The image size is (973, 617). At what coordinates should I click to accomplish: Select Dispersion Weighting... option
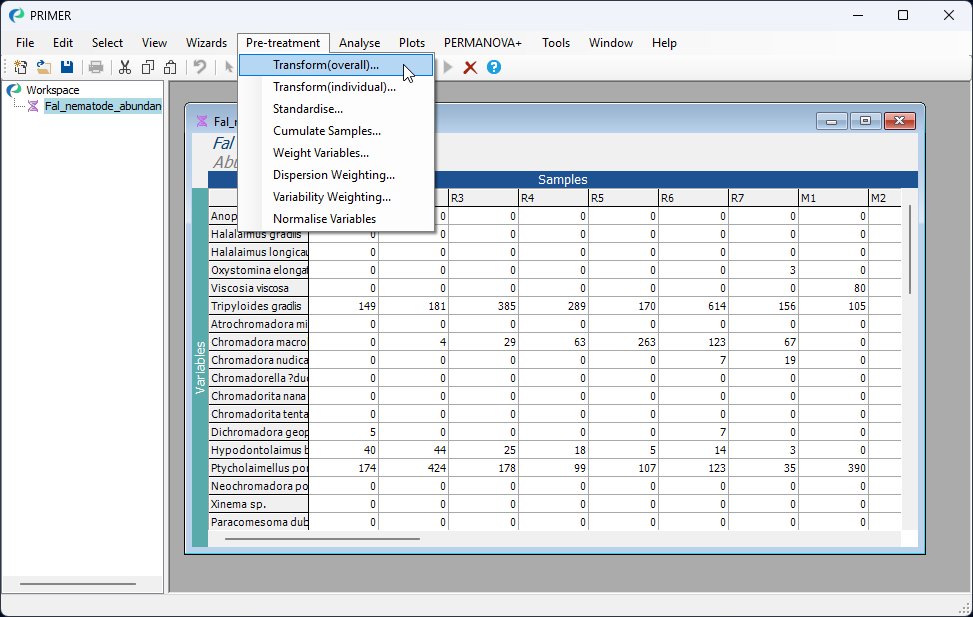[334, 175]
